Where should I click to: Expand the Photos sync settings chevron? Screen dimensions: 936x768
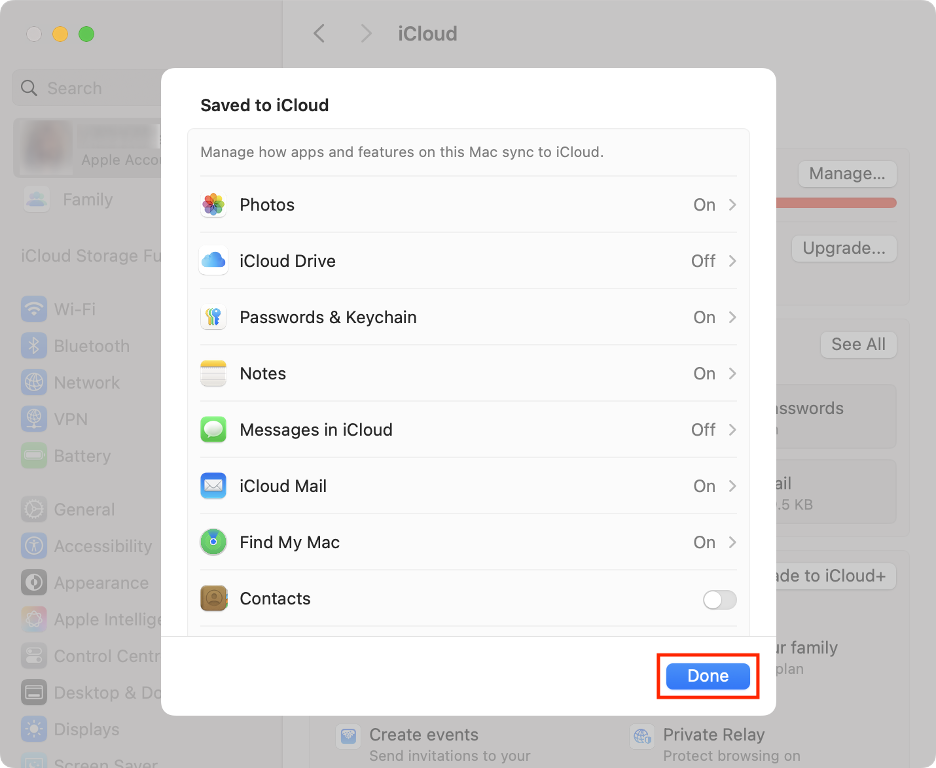(731, 204)
